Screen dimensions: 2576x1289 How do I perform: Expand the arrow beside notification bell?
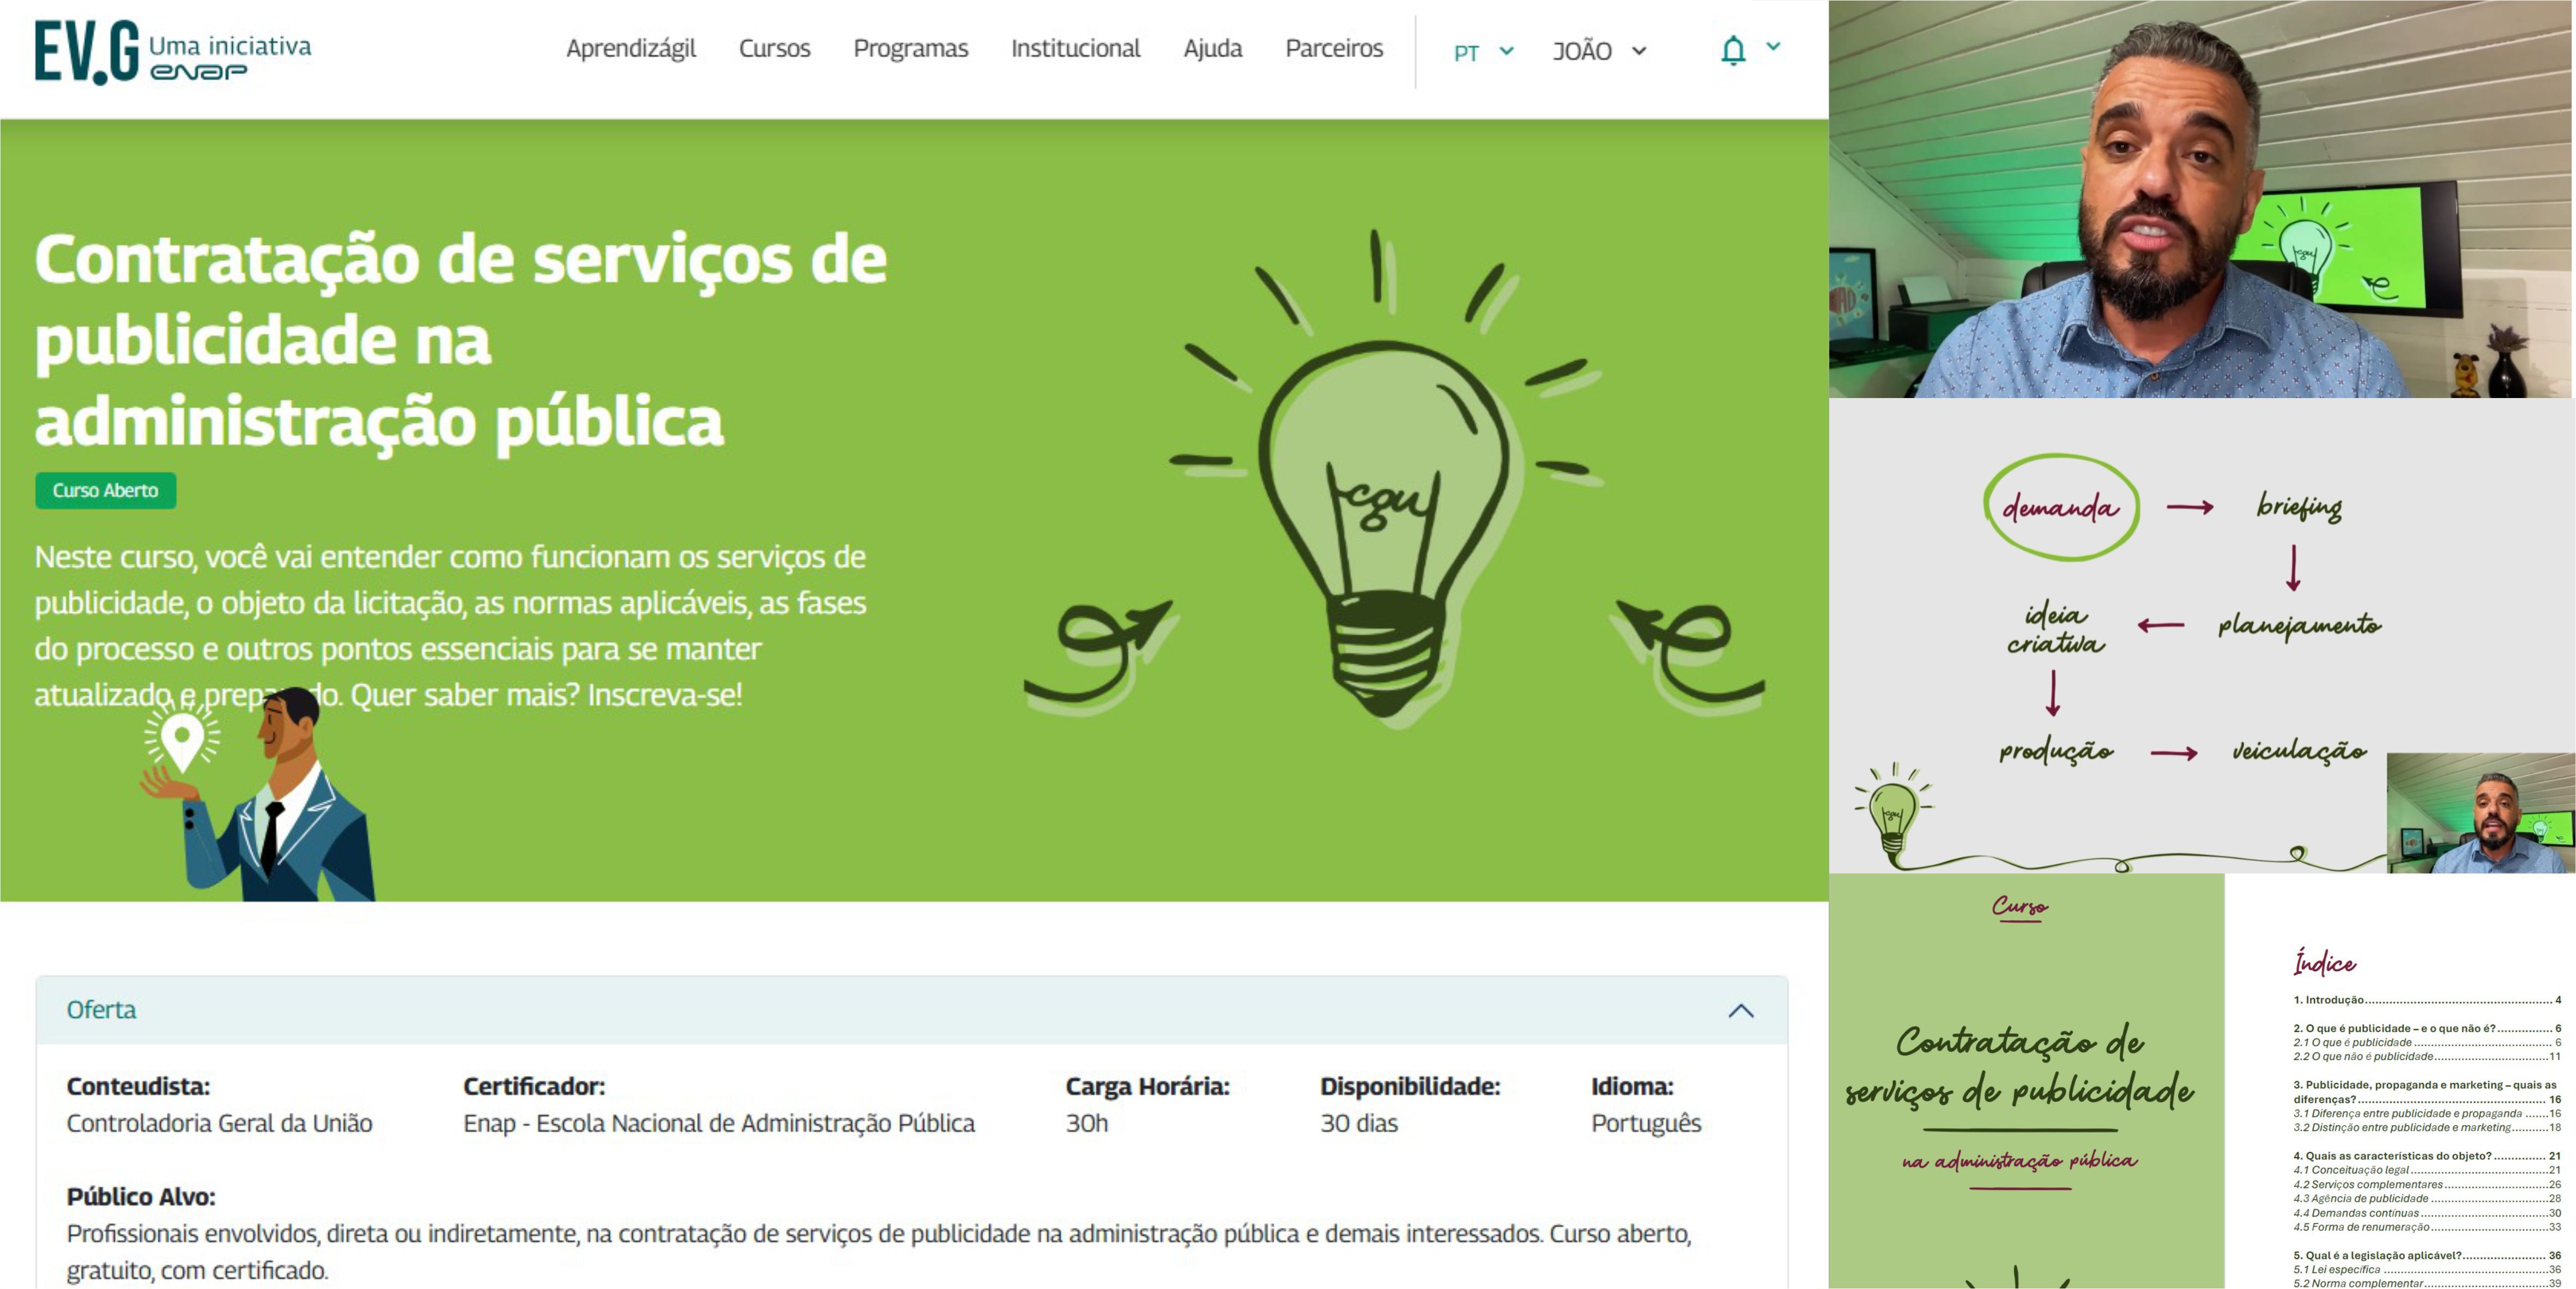pyautogui.click(x=1773, y=46)
